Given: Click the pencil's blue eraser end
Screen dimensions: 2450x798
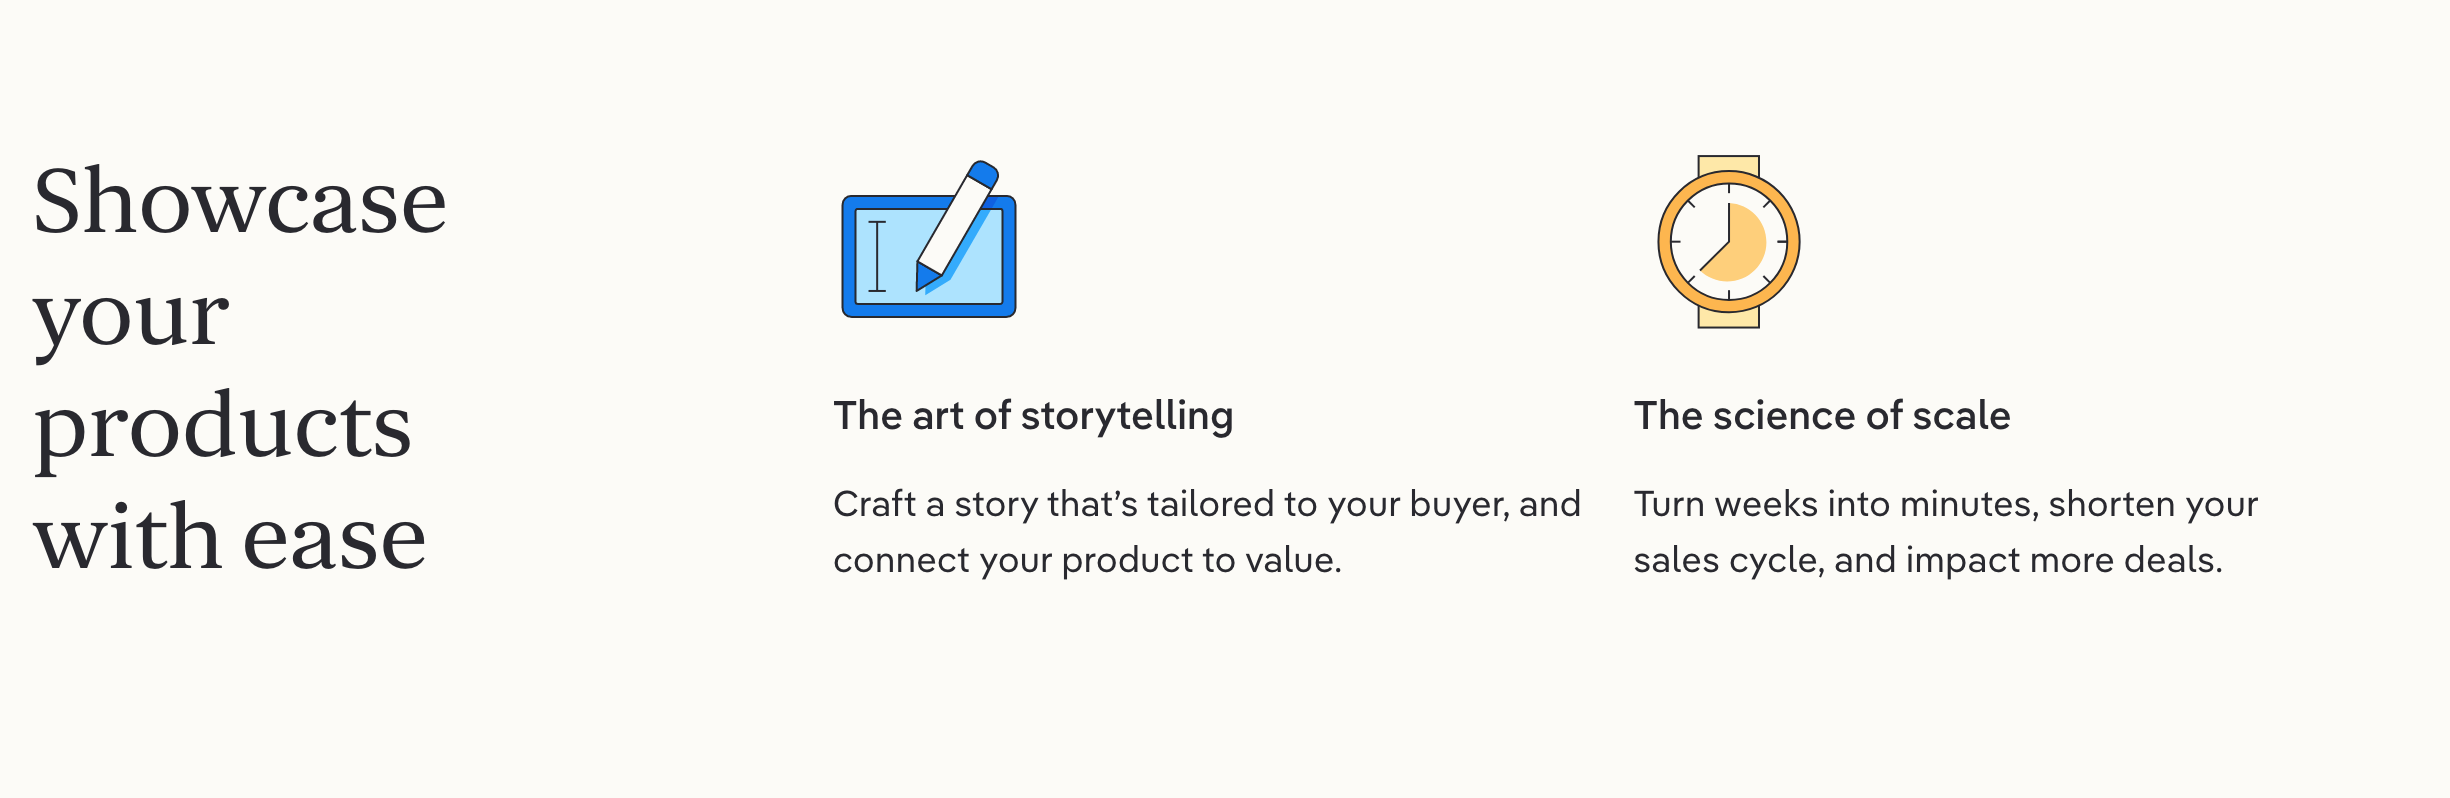Looking at the screenshot, I should (x=983, y=174).
